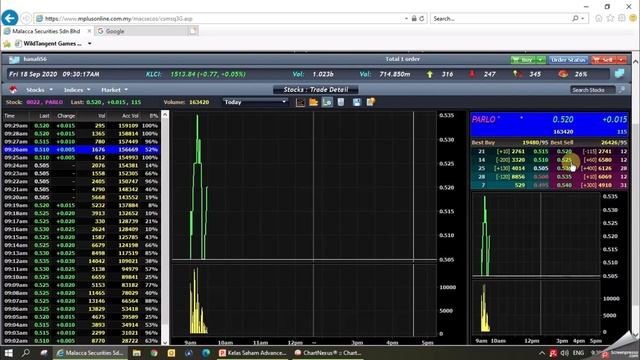Open the Windows Start menu

[8, 353]
